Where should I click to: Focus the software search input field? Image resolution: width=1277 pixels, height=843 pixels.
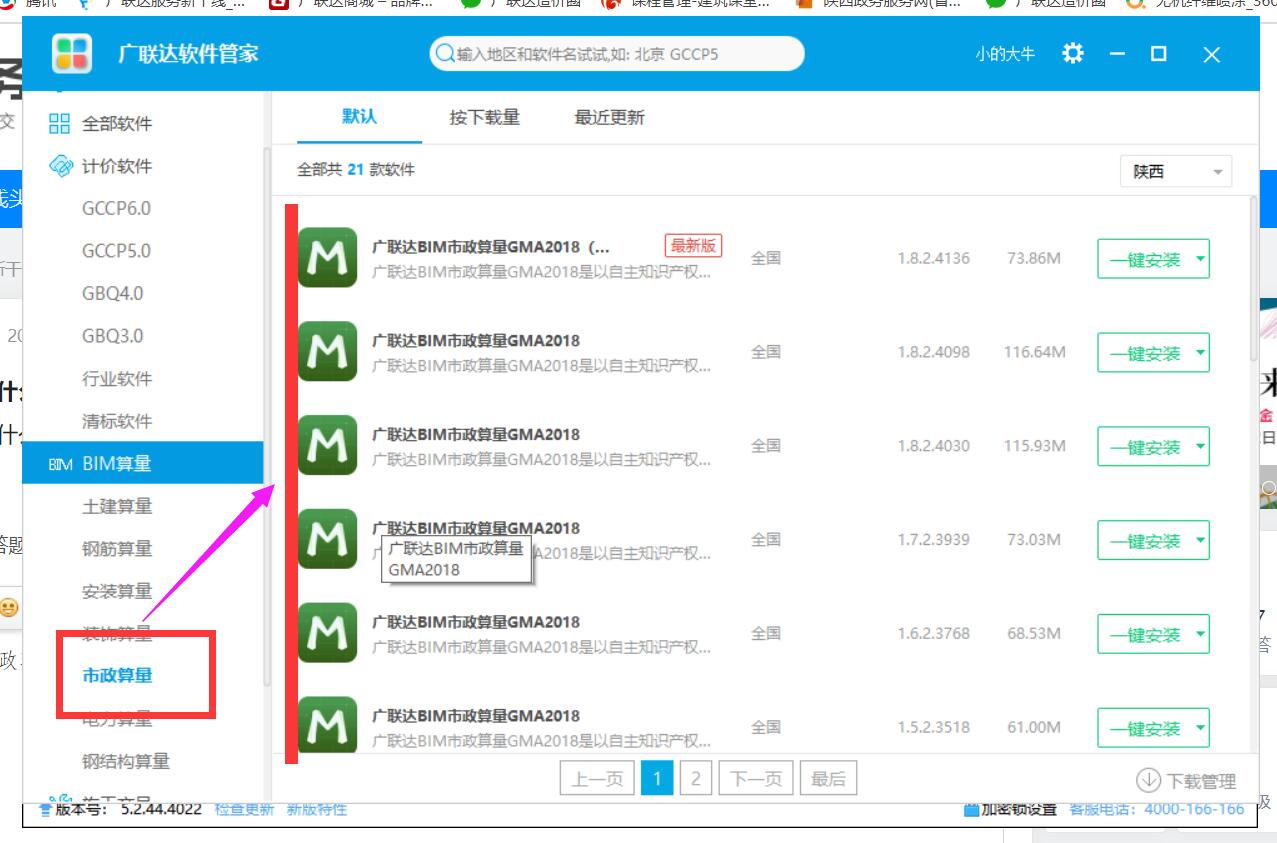(x=617, y=54)
